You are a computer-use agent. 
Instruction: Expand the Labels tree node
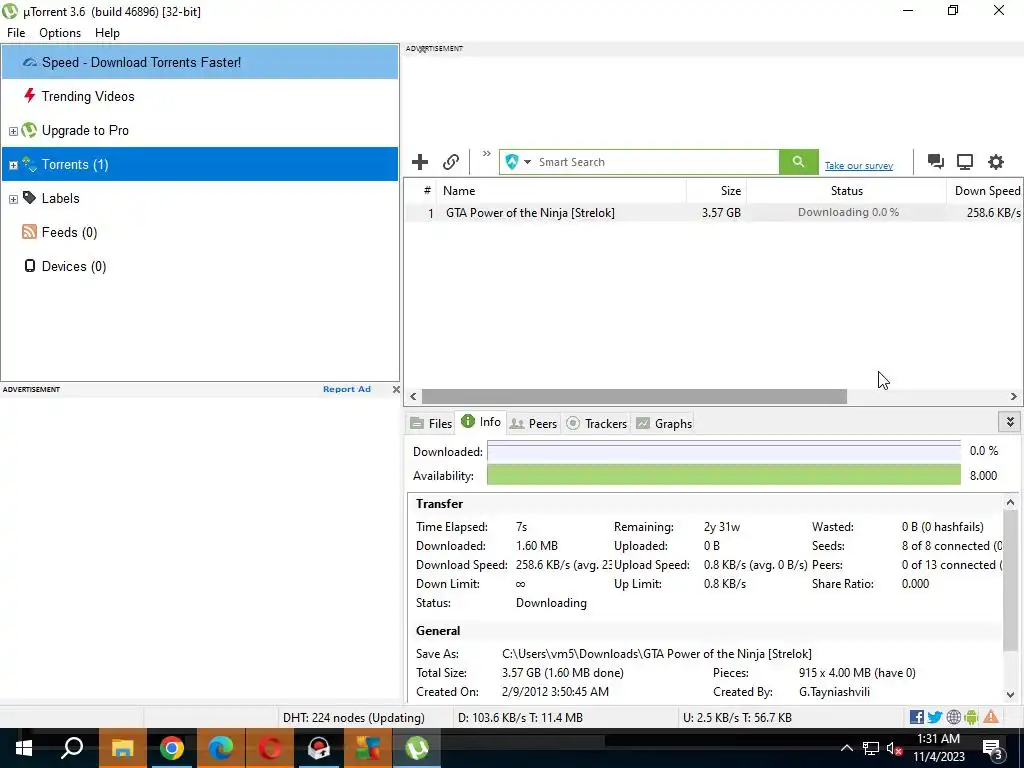pos(13,199)
